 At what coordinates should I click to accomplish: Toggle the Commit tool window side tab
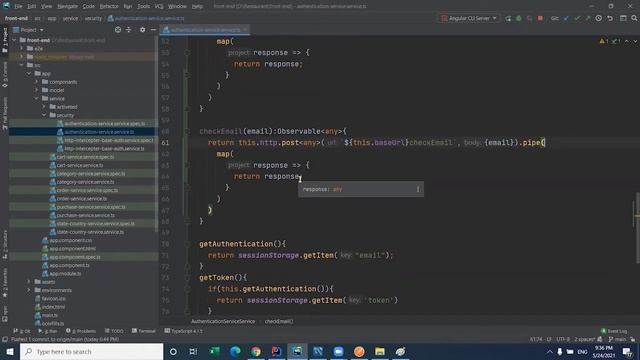click(5, 75)
